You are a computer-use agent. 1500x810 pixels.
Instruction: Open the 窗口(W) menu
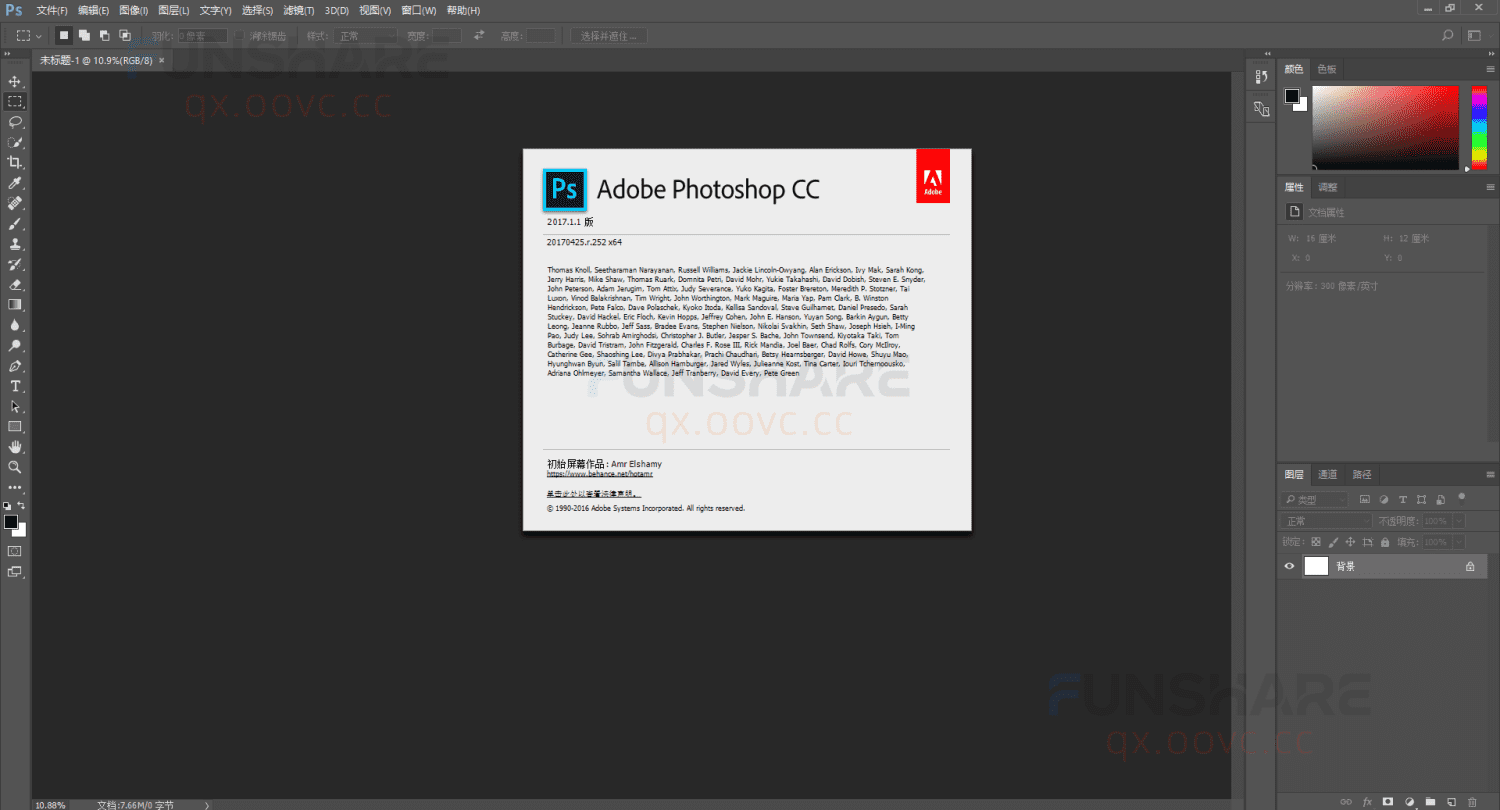tap(418, 10)
